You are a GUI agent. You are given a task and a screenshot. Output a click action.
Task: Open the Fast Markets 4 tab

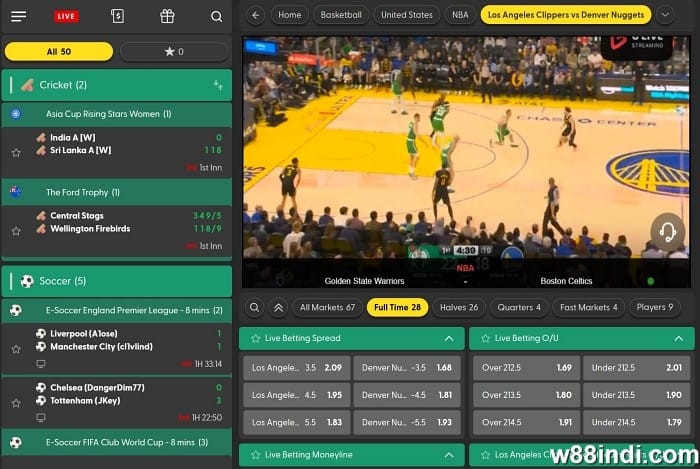coord(588,307)
